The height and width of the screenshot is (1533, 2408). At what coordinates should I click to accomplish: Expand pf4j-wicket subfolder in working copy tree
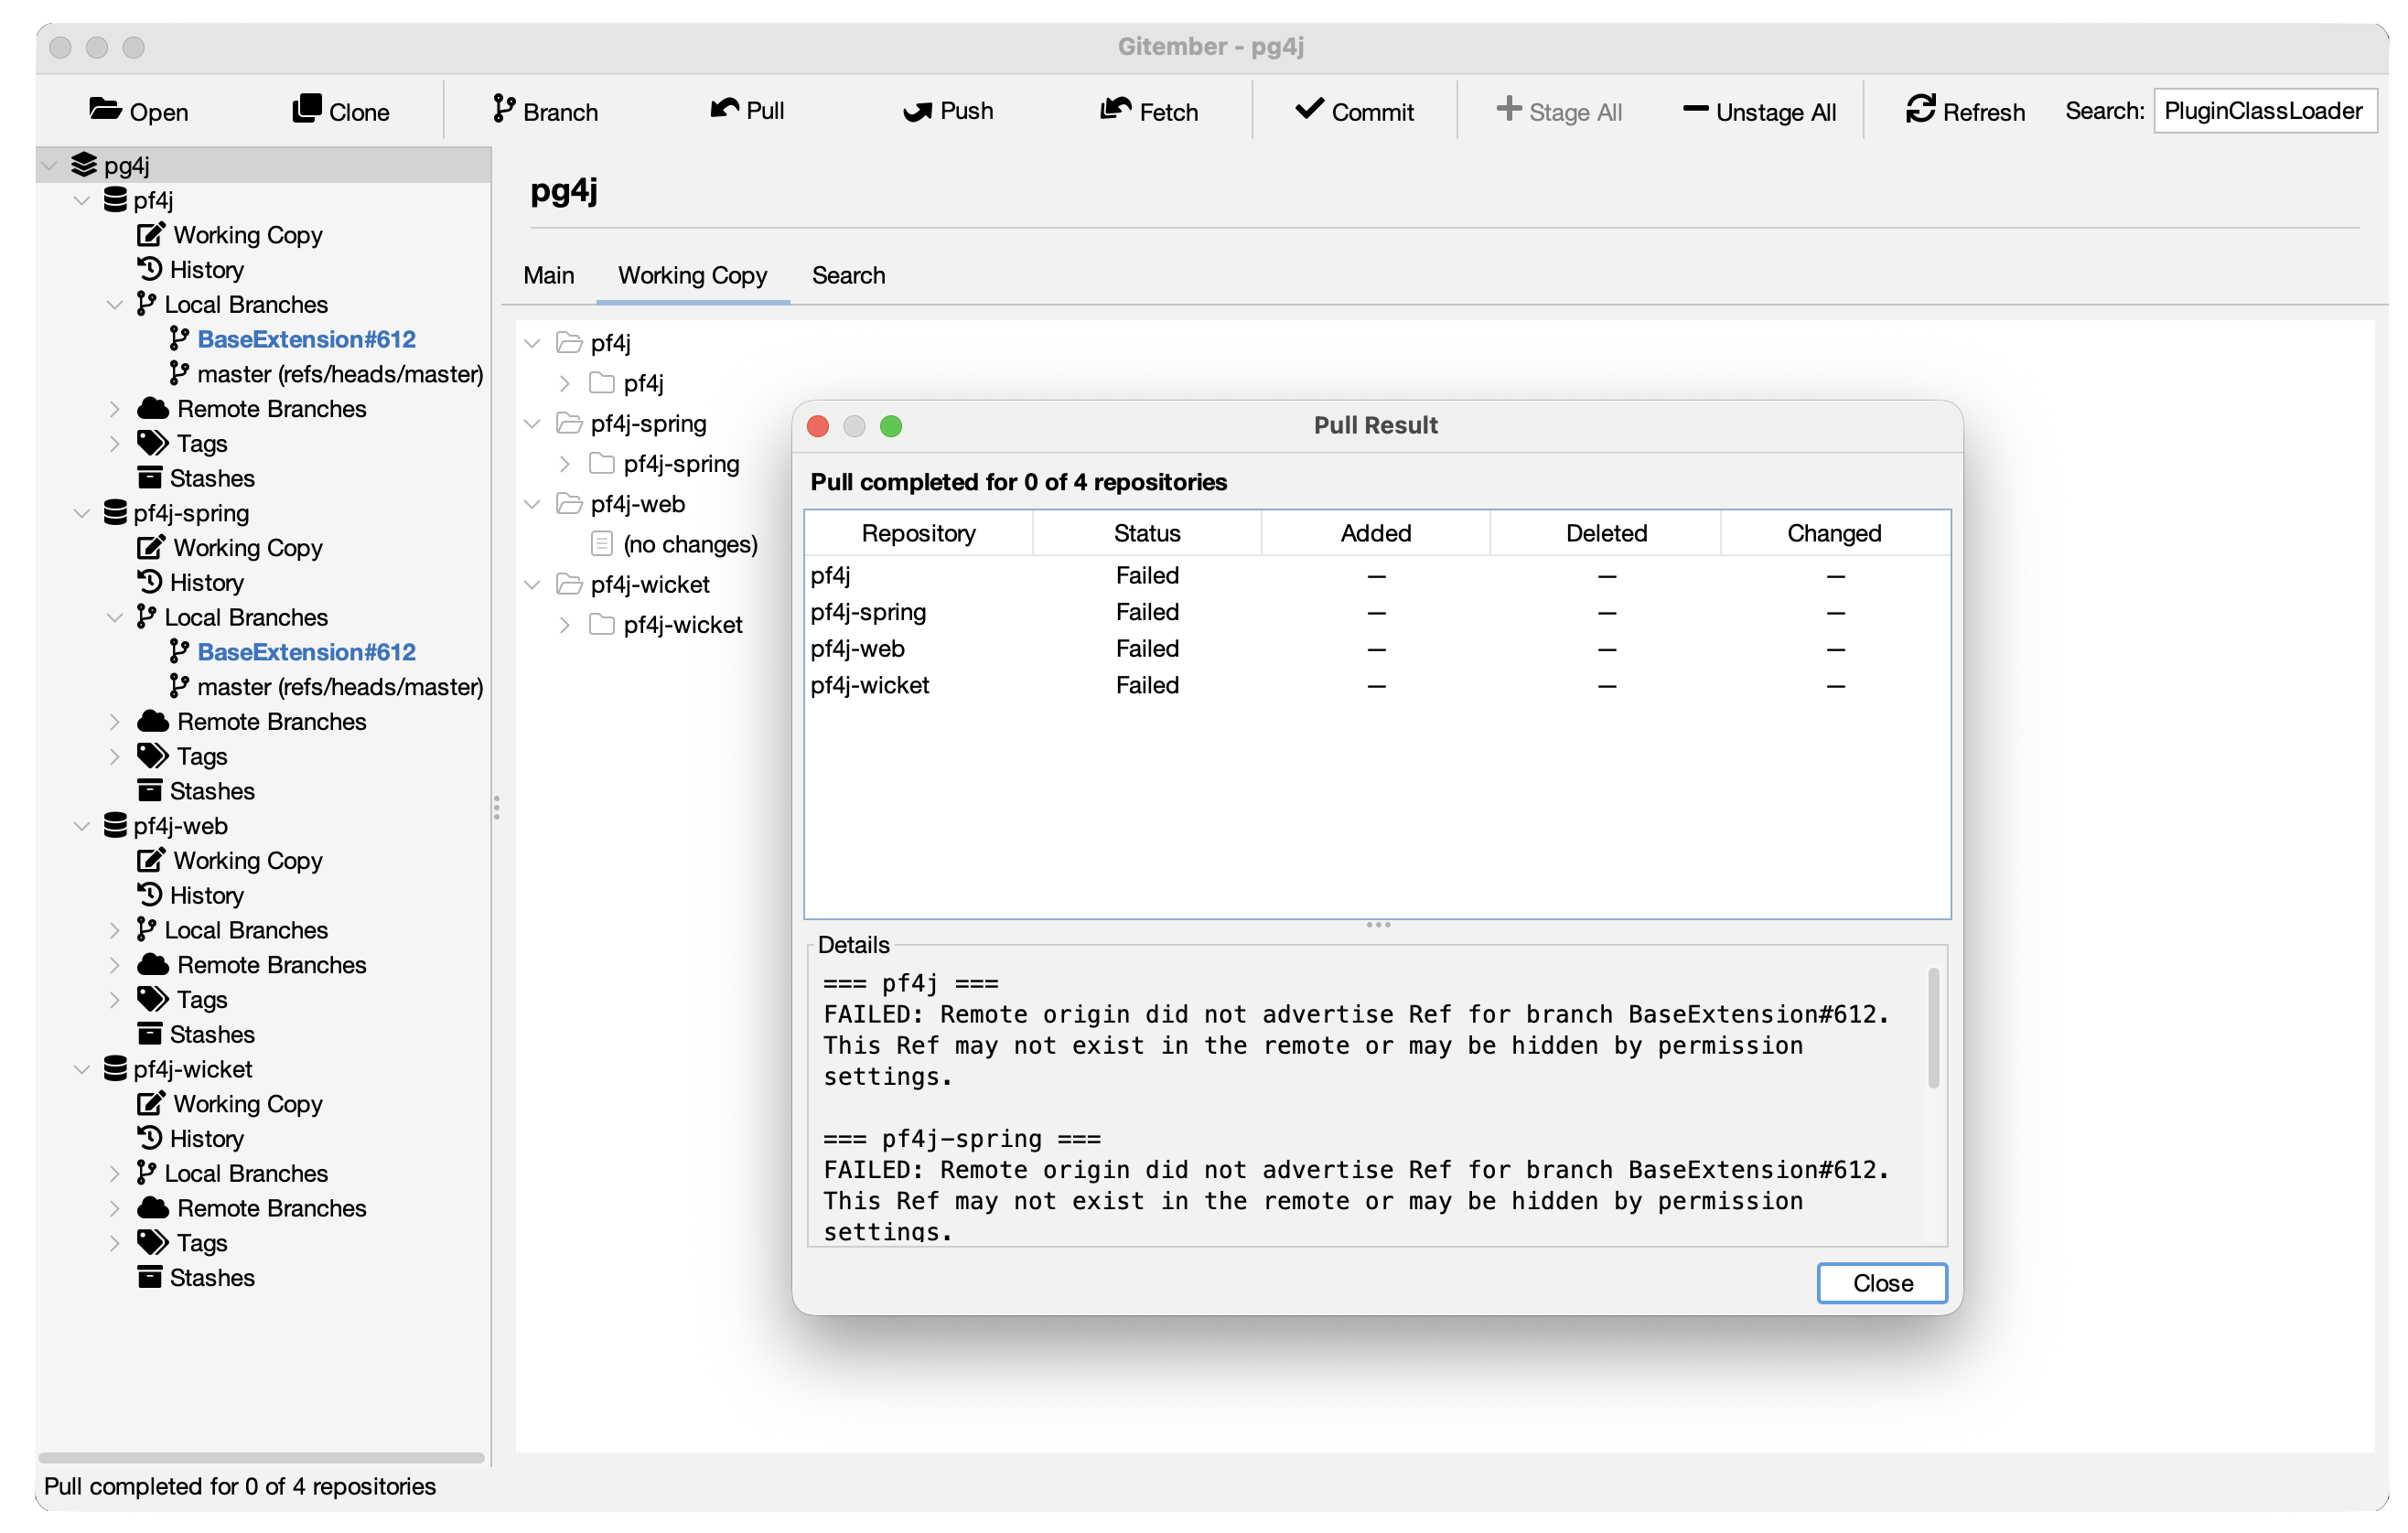[565, 625]
